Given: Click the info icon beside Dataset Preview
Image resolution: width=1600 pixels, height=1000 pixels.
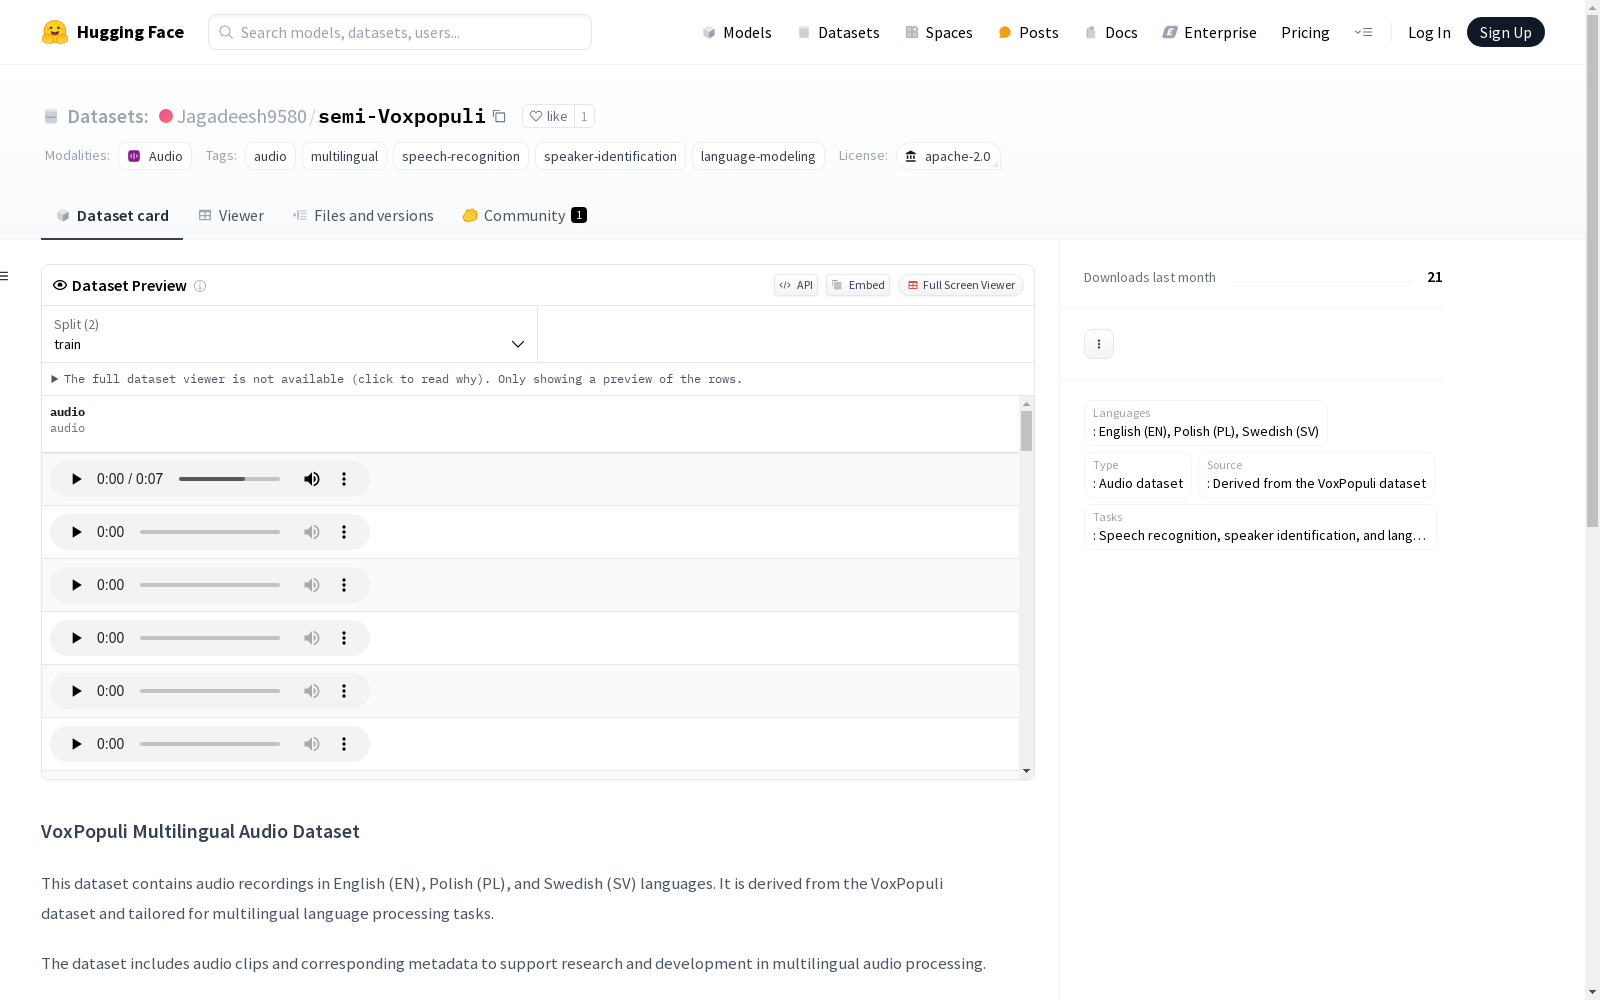Looking at the screenshot, I should click(200, 286).
